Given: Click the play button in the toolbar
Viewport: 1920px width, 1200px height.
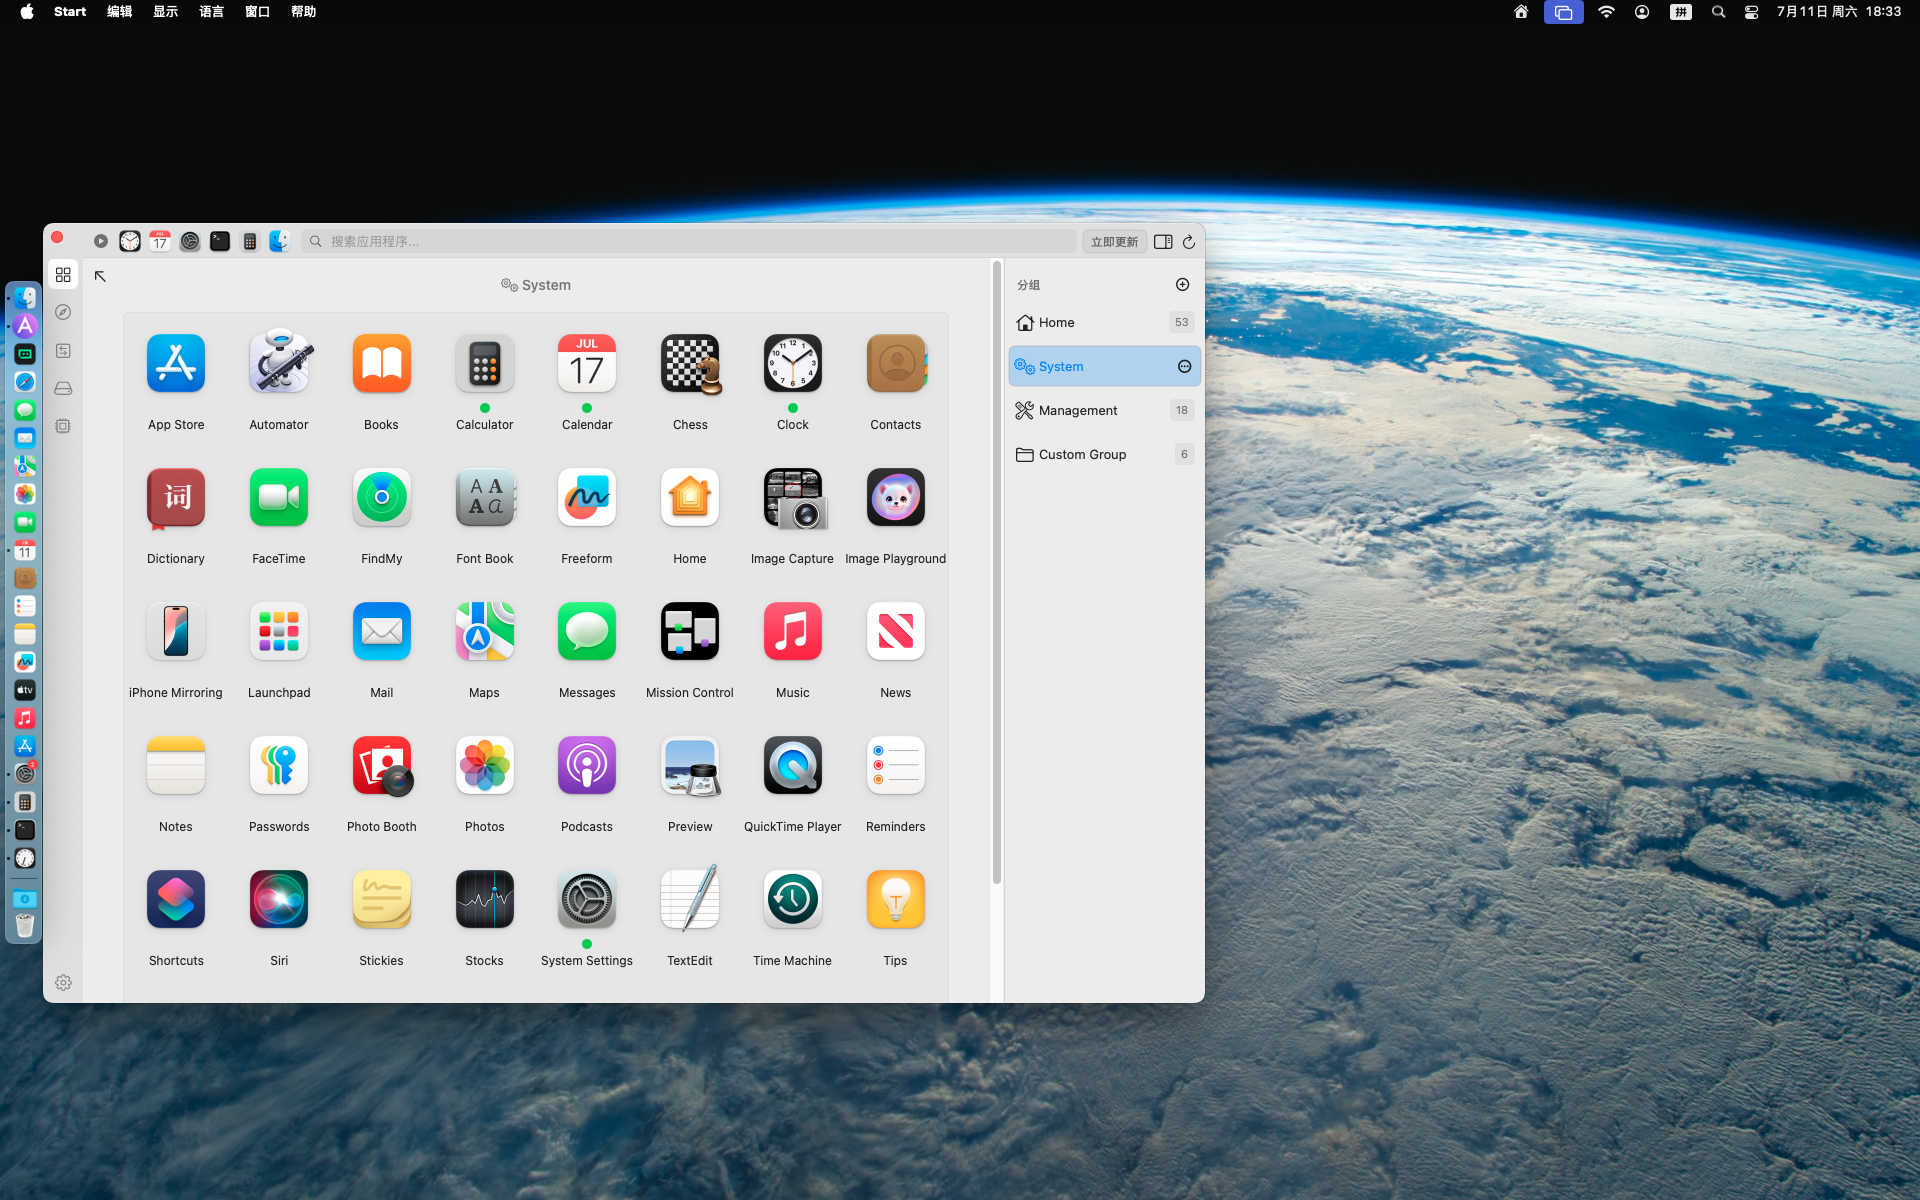Looking at the screenshot, I should [101, 241].
